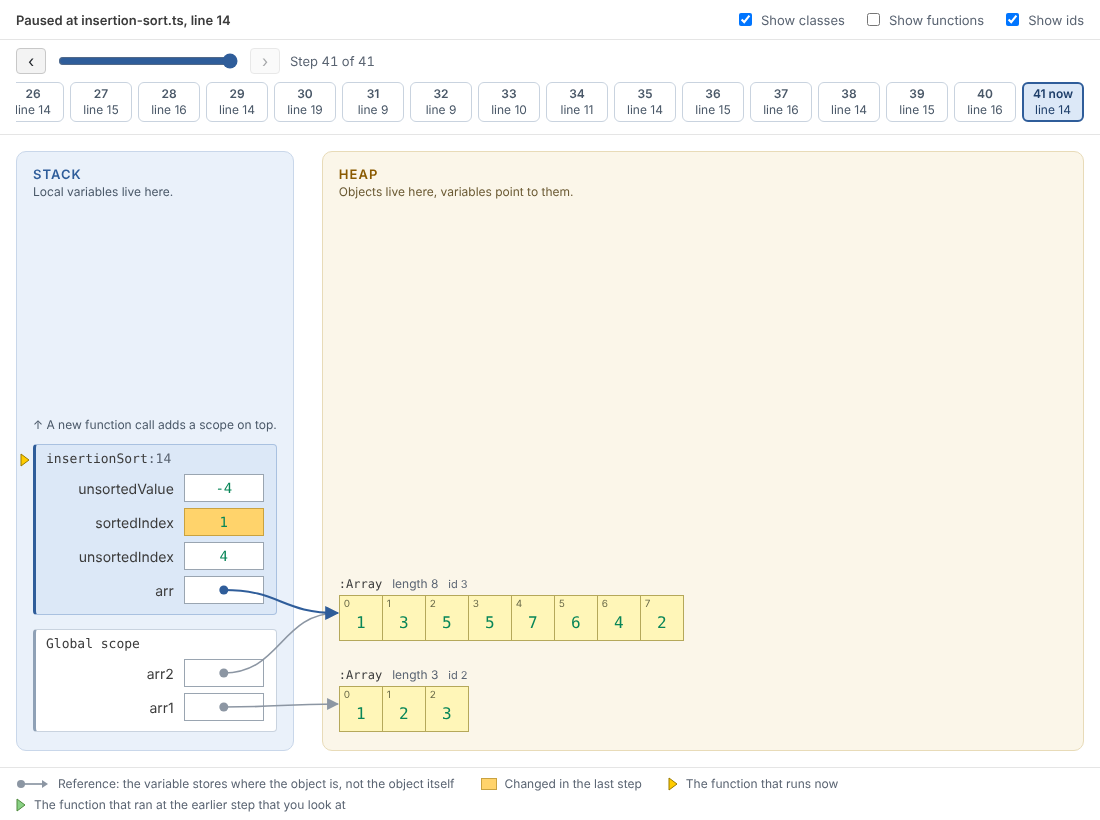
Task: Click the arr1 reference dot in Global scope
Action: (x=224, y=707)
